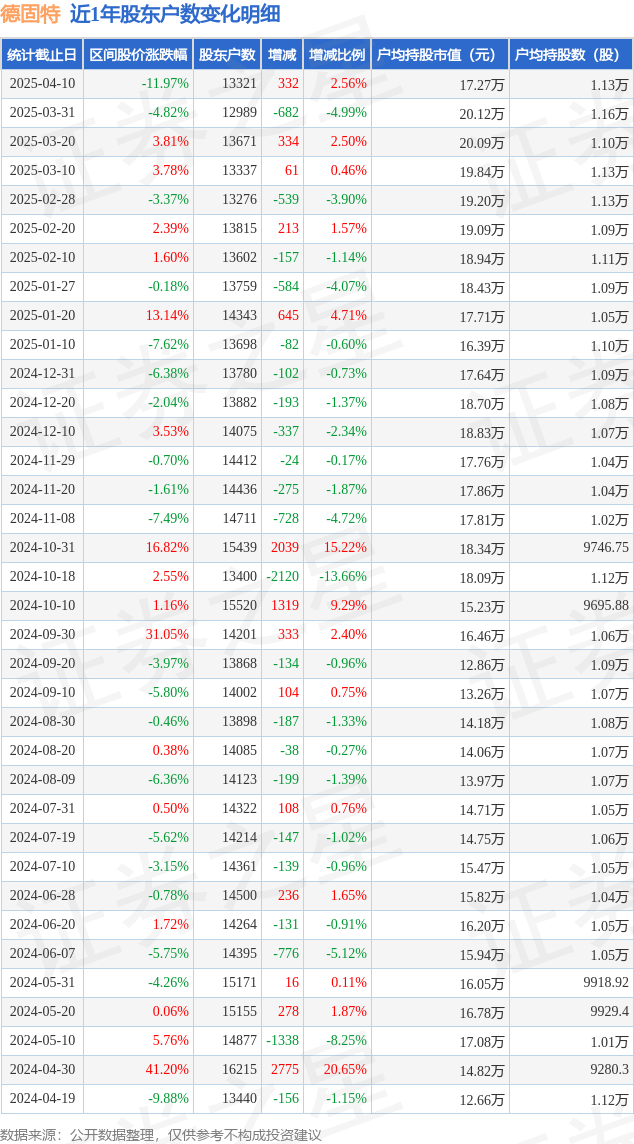Select the 2025-04-10 date cell
634x1144 pixels.
click(42, 84)
